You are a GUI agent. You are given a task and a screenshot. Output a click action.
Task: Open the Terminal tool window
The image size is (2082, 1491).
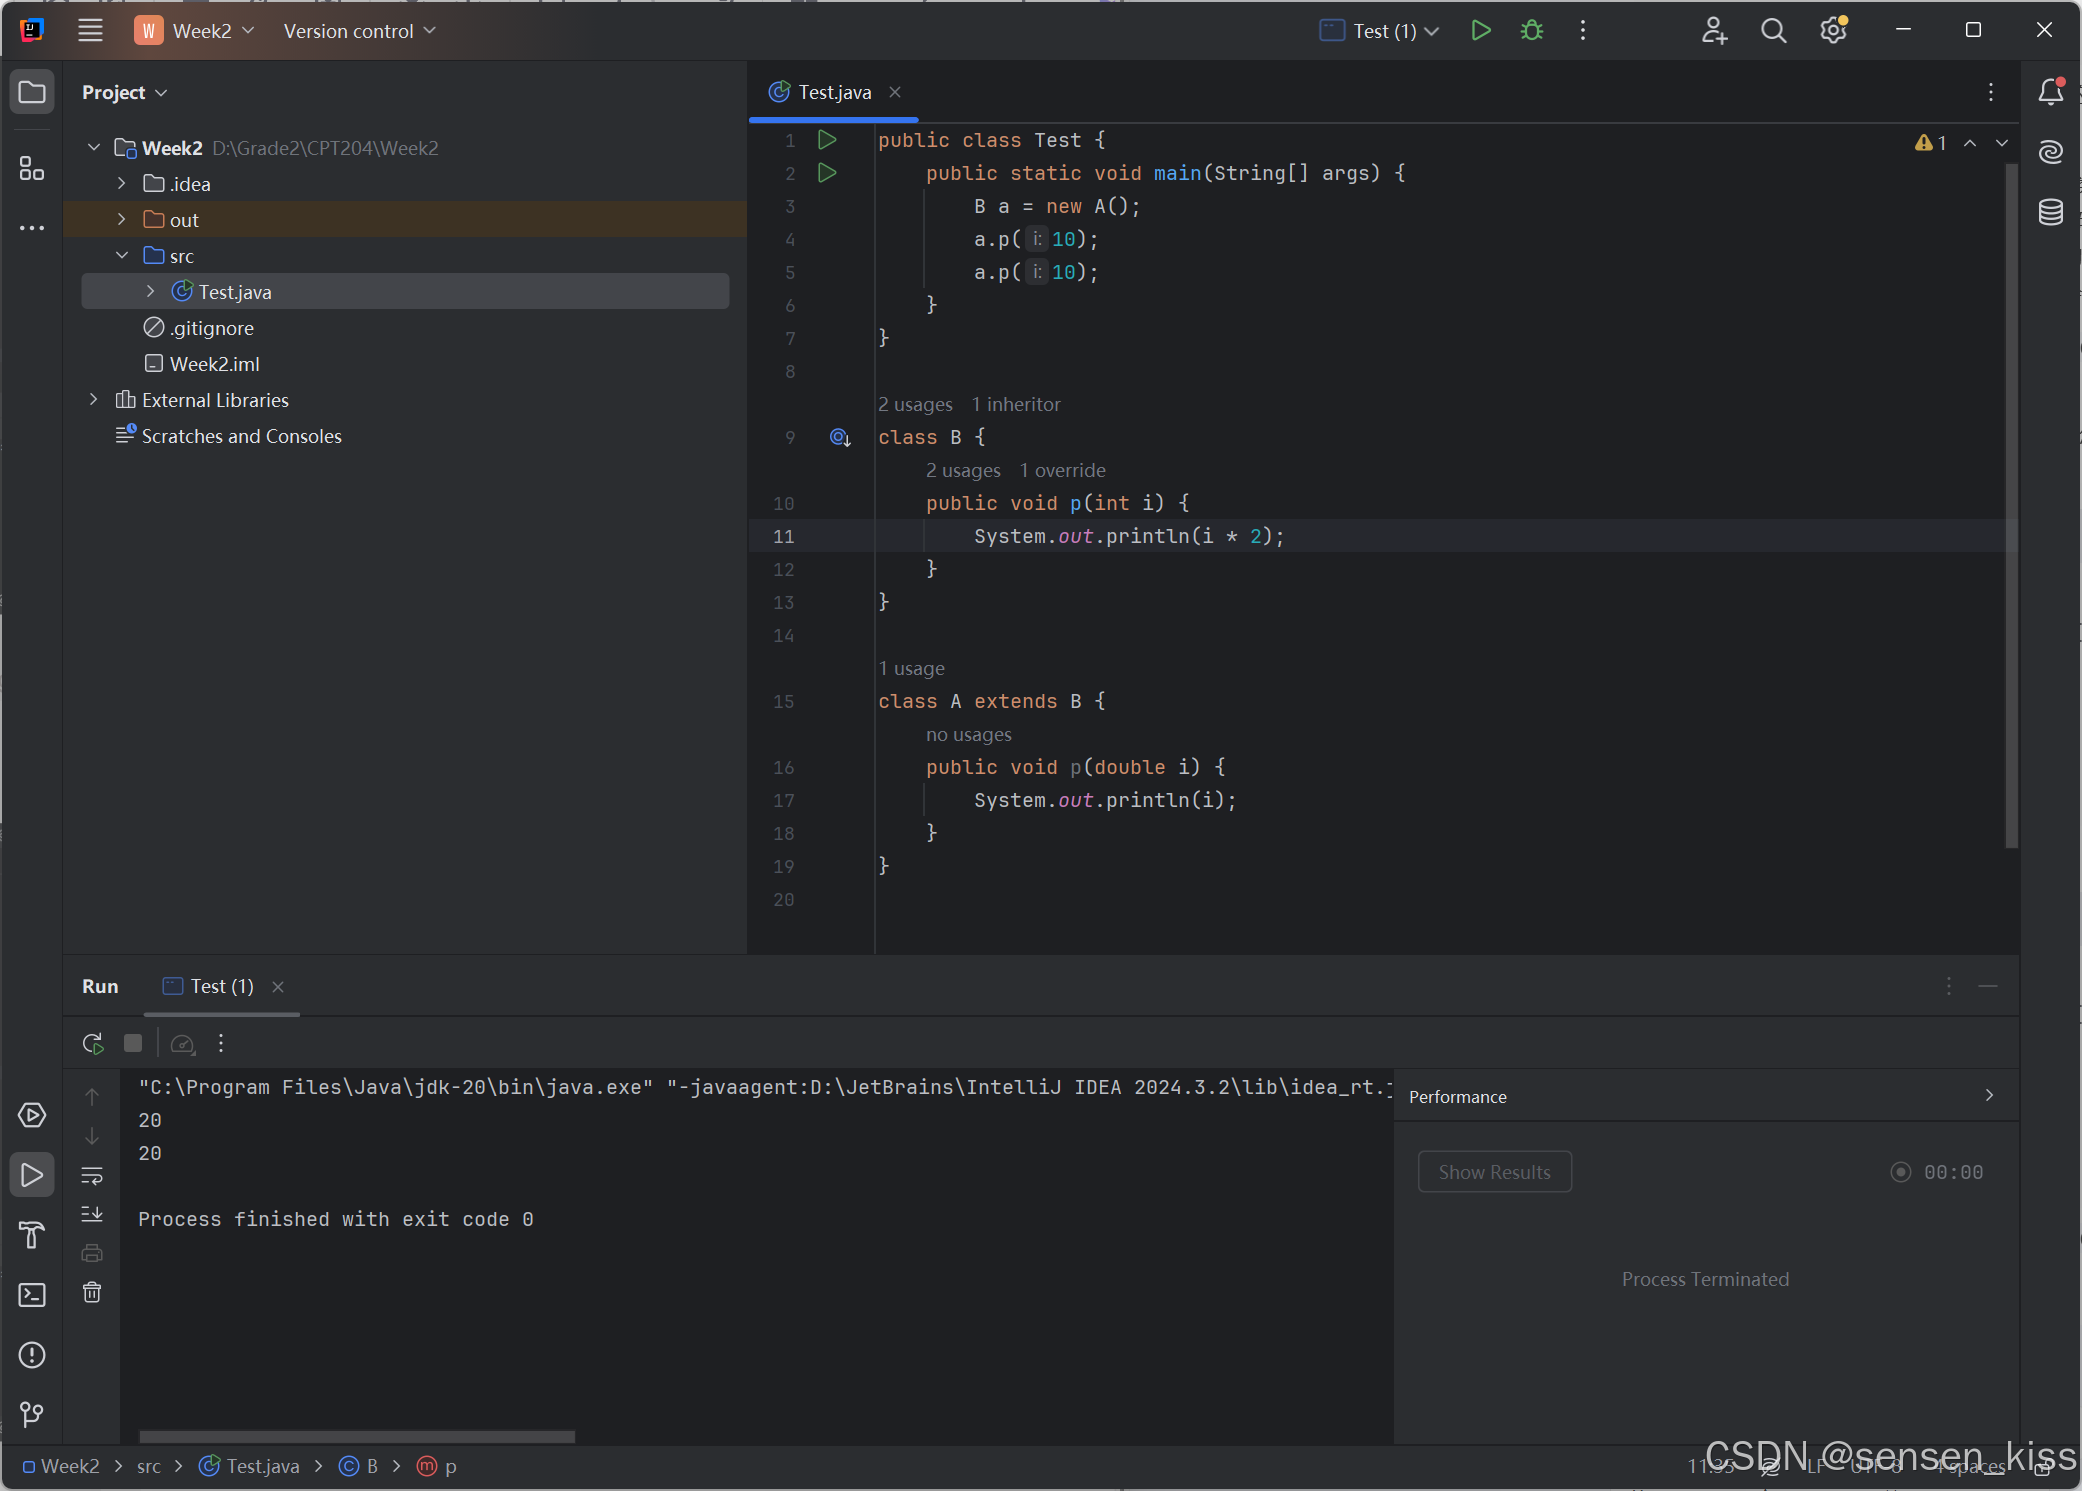(x=32, y=1294)
